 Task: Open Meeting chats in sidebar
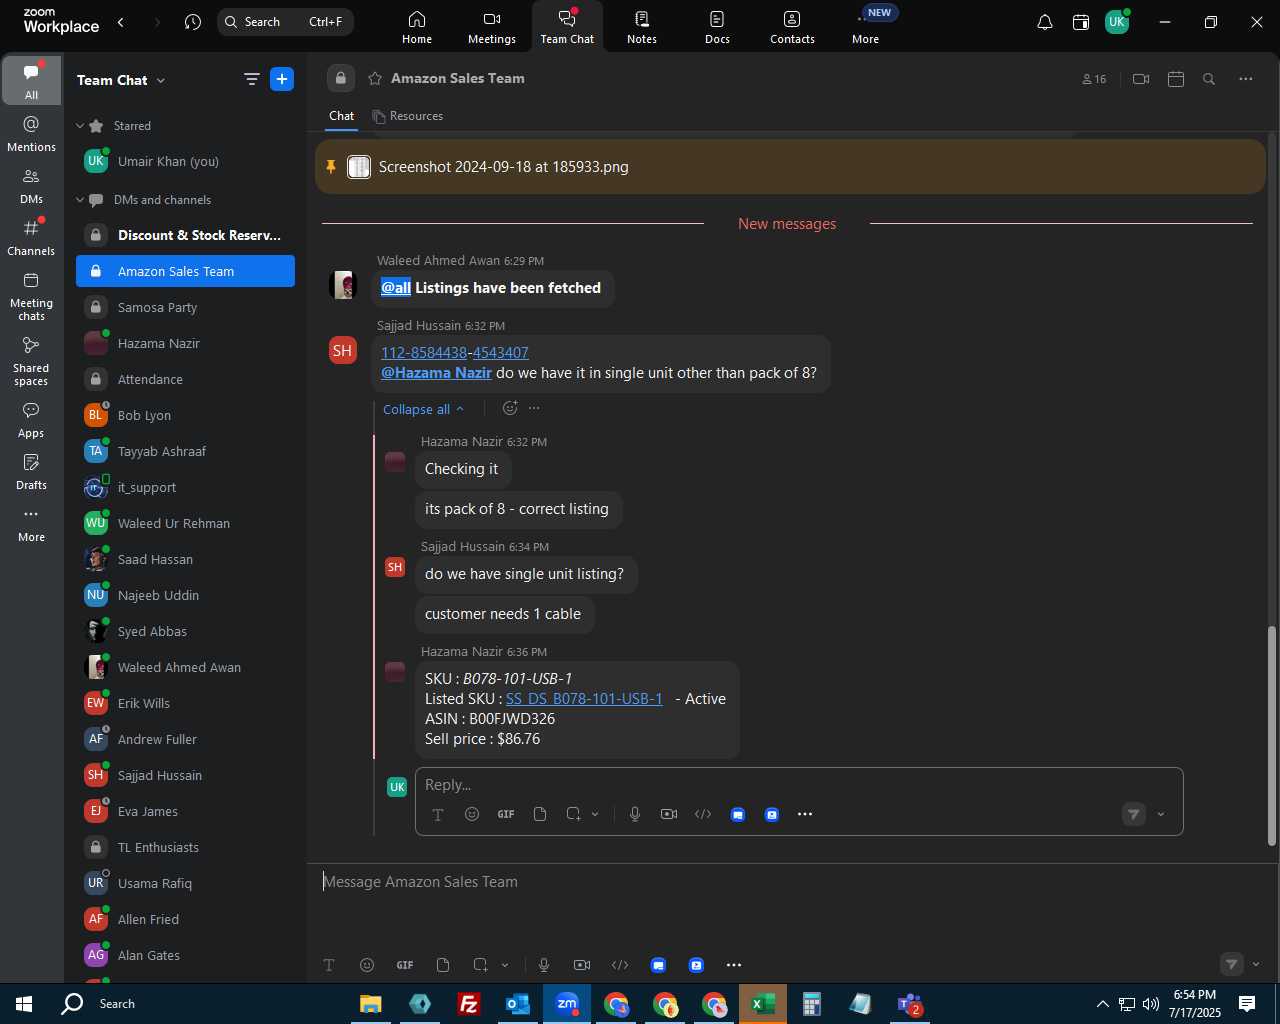[31, 296]
